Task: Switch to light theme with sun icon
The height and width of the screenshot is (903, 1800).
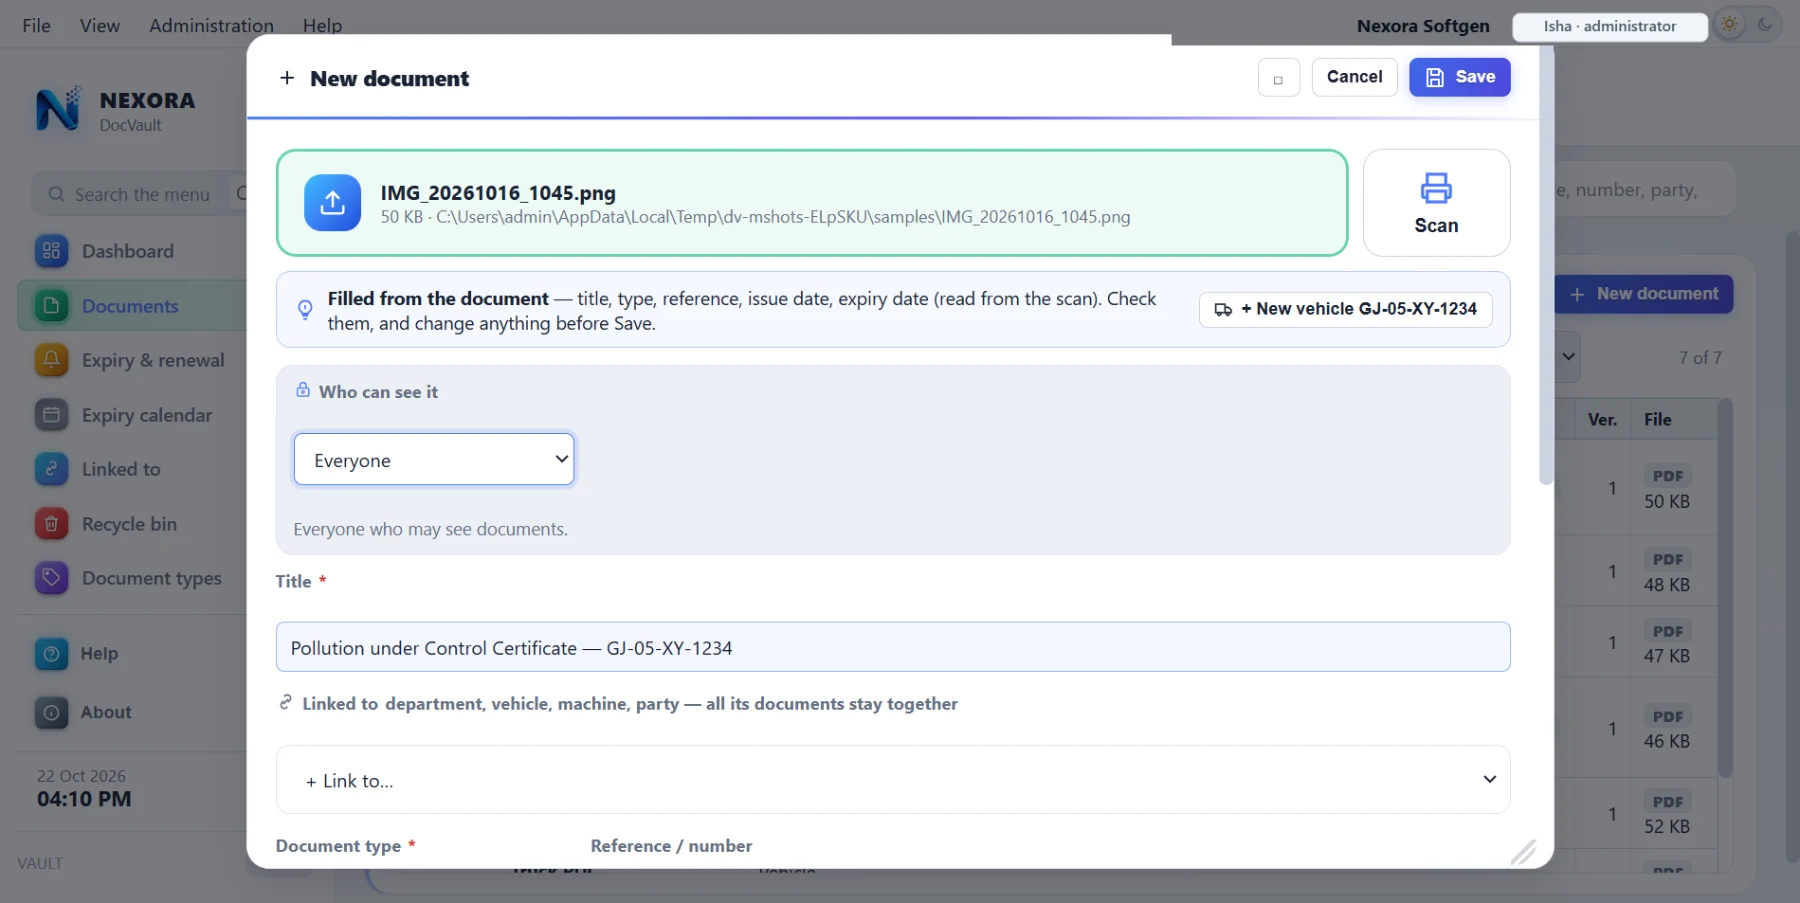Action: 1729,25
